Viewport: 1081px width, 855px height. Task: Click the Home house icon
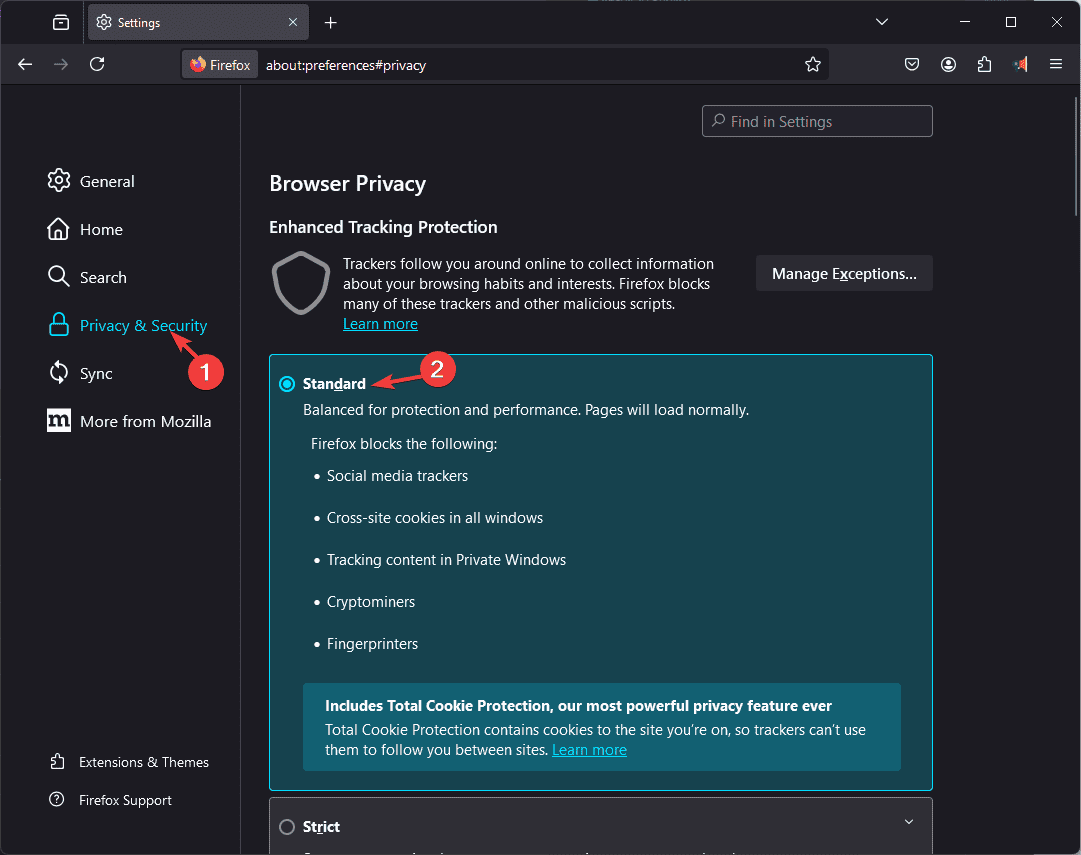(59, 229)
